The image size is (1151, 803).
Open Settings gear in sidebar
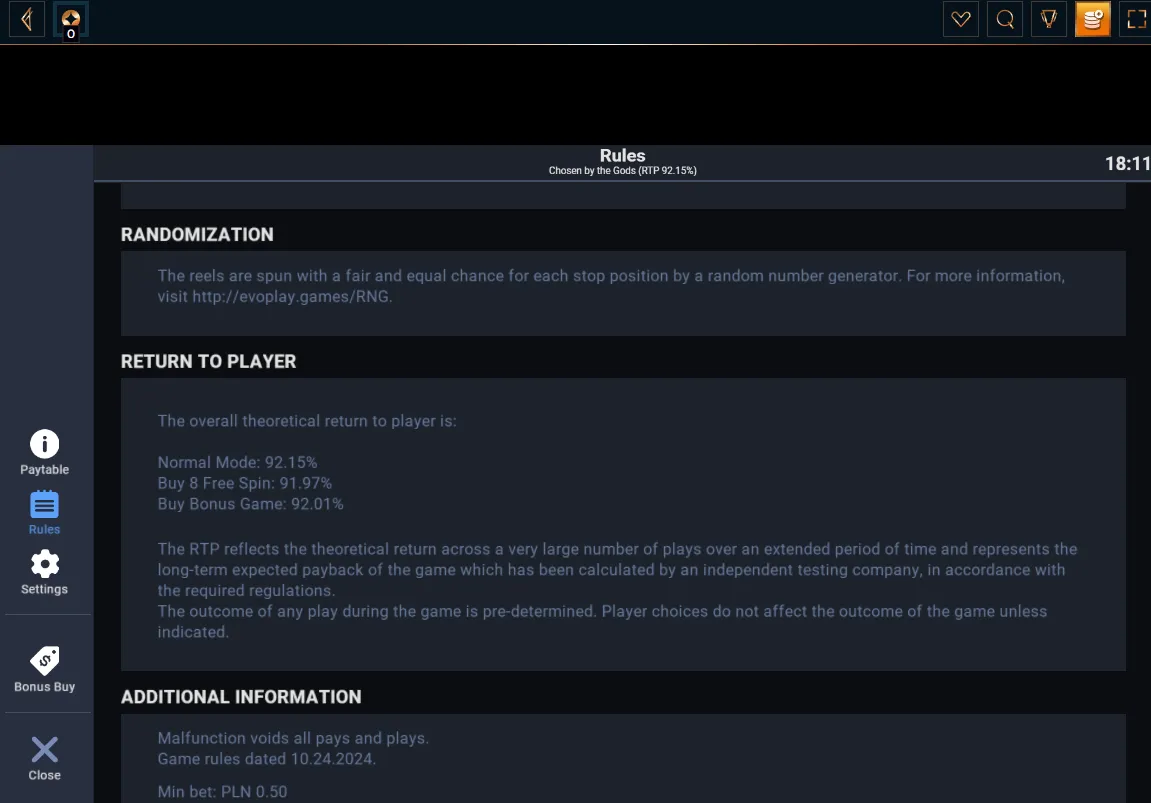[x=45, y=573]
